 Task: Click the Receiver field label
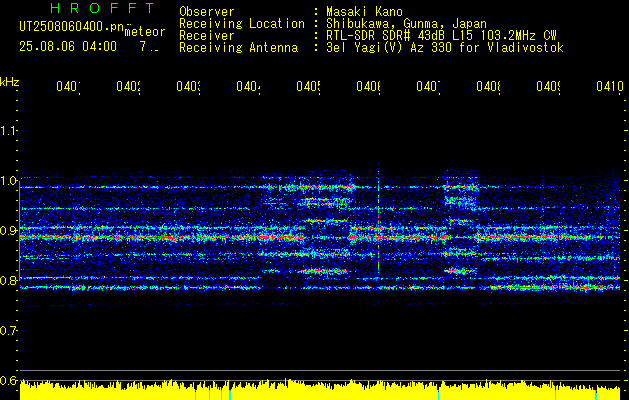[x=207, y=36]
